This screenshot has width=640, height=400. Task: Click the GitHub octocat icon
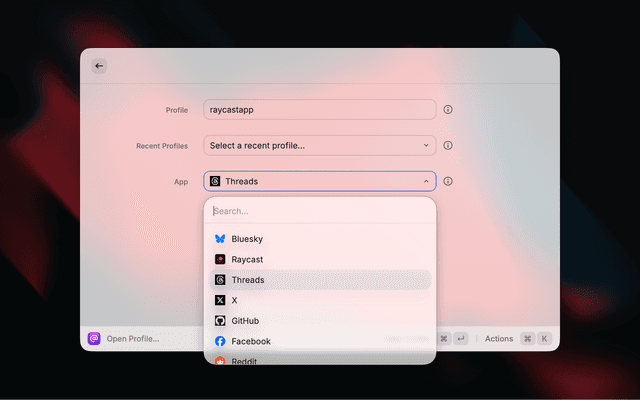click(x=220, y=321)
